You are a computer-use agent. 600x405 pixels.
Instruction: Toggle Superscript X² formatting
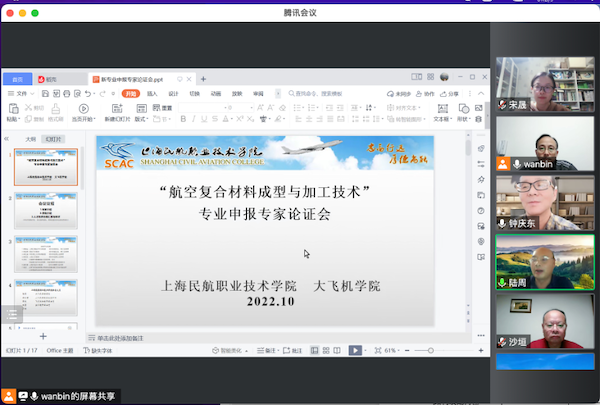240,119
